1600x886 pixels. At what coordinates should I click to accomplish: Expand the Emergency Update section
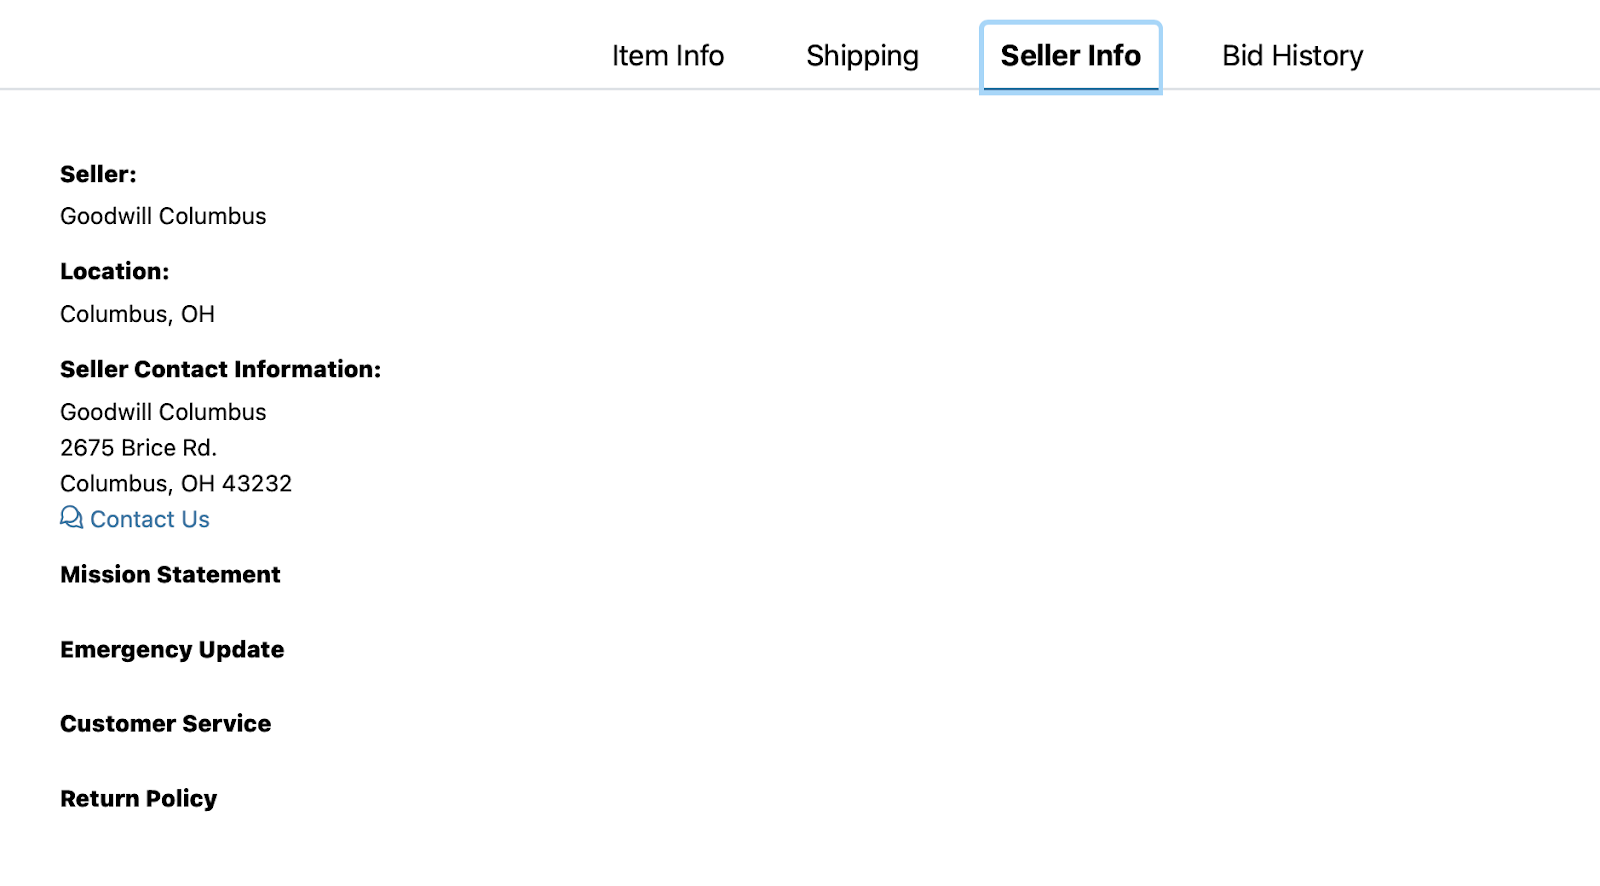pyautogui.click(x=172, y=650)
